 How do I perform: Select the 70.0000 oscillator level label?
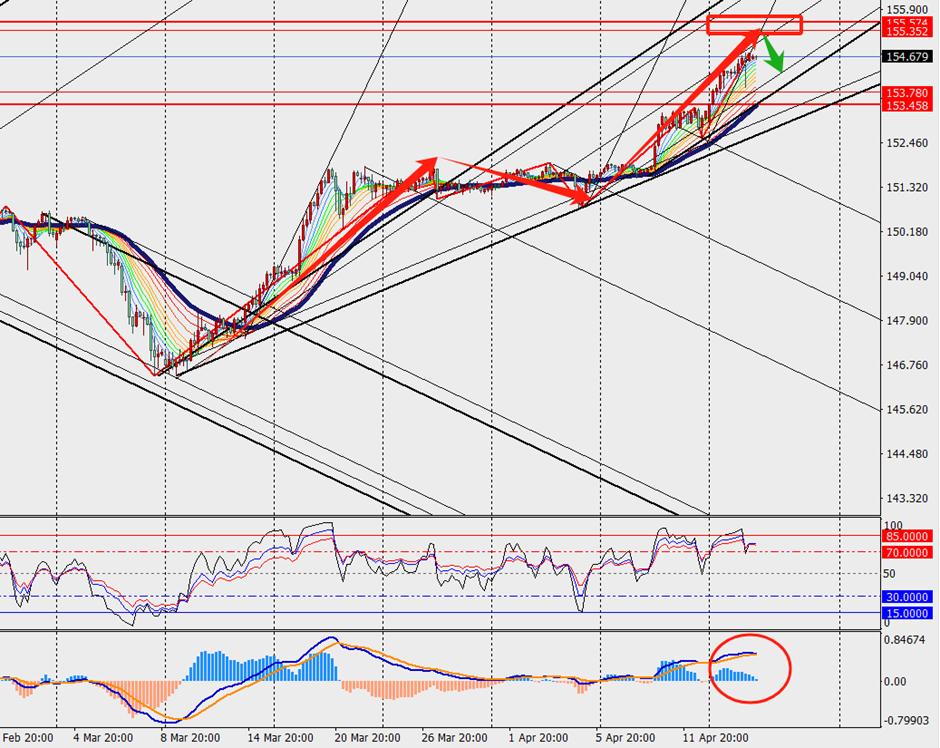coord(907,553)
